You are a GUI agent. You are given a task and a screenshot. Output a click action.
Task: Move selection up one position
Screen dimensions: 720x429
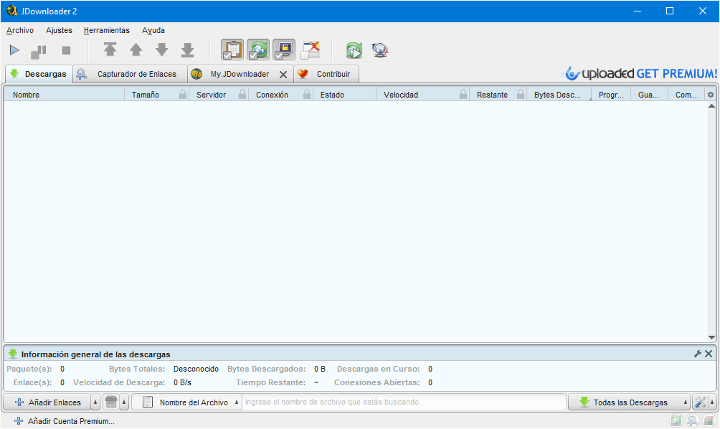(x=136, y=50)
